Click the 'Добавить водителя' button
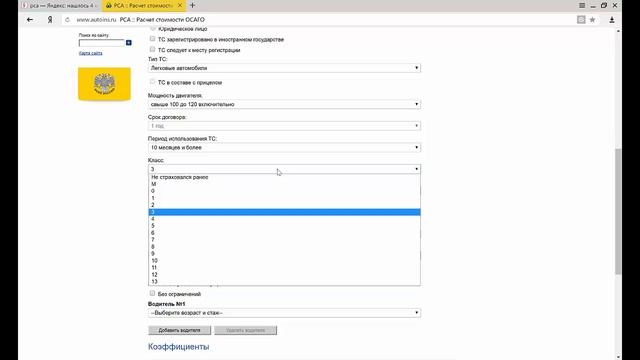The height and width of the screenshot is (360, 640). pyautogui.click(x=180, y=330)
